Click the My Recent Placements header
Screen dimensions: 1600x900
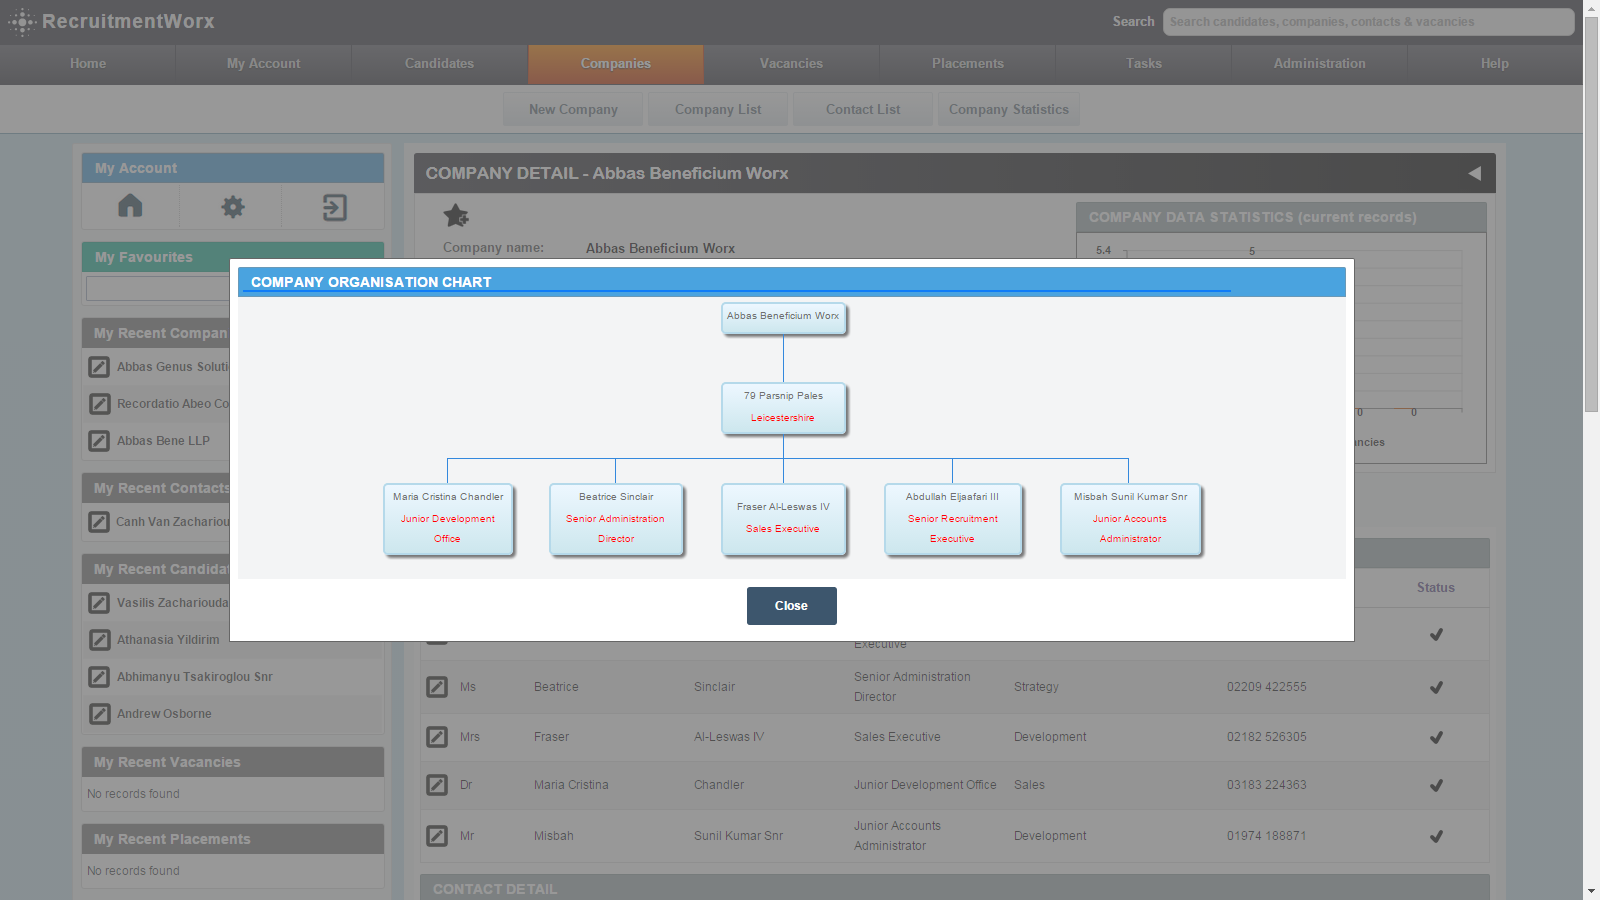point(233,839)
